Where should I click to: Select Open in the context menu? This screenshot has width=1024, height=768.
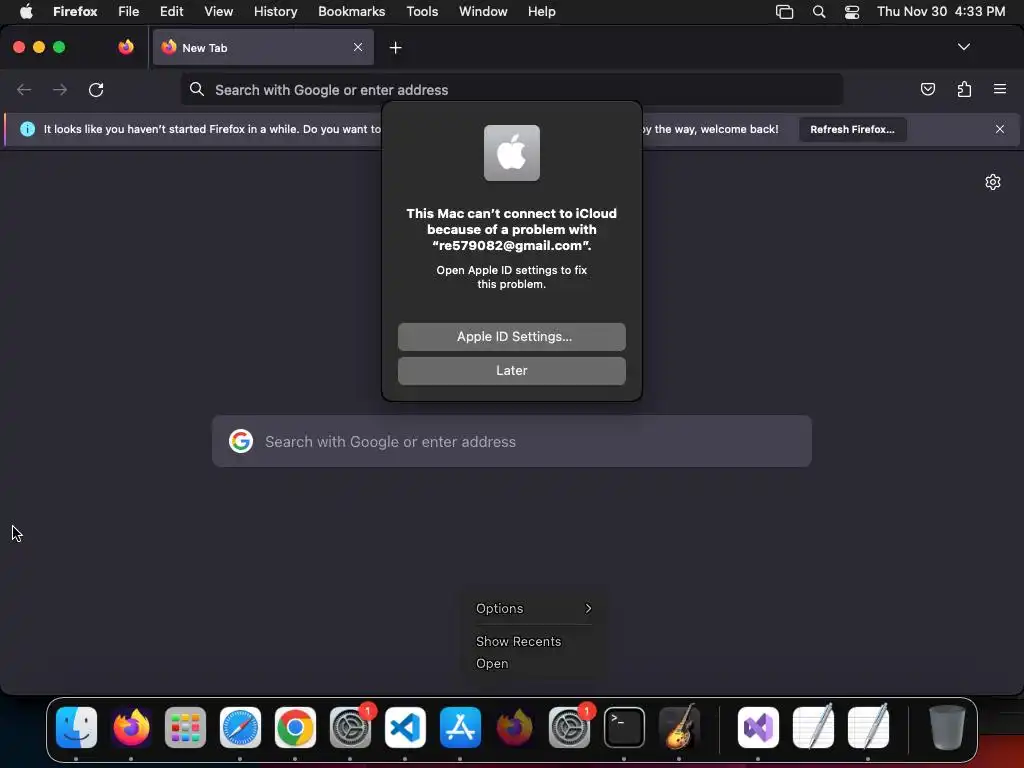coord(492,664)
